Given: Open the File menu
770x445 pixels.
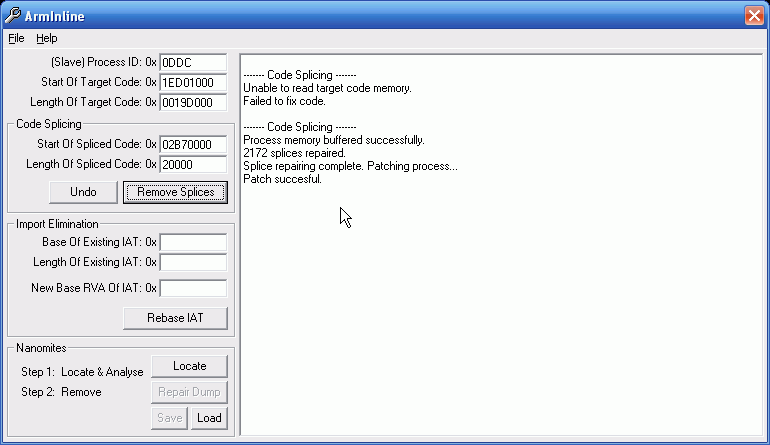Looking at the screenshot, I should (x=16, y=38).
